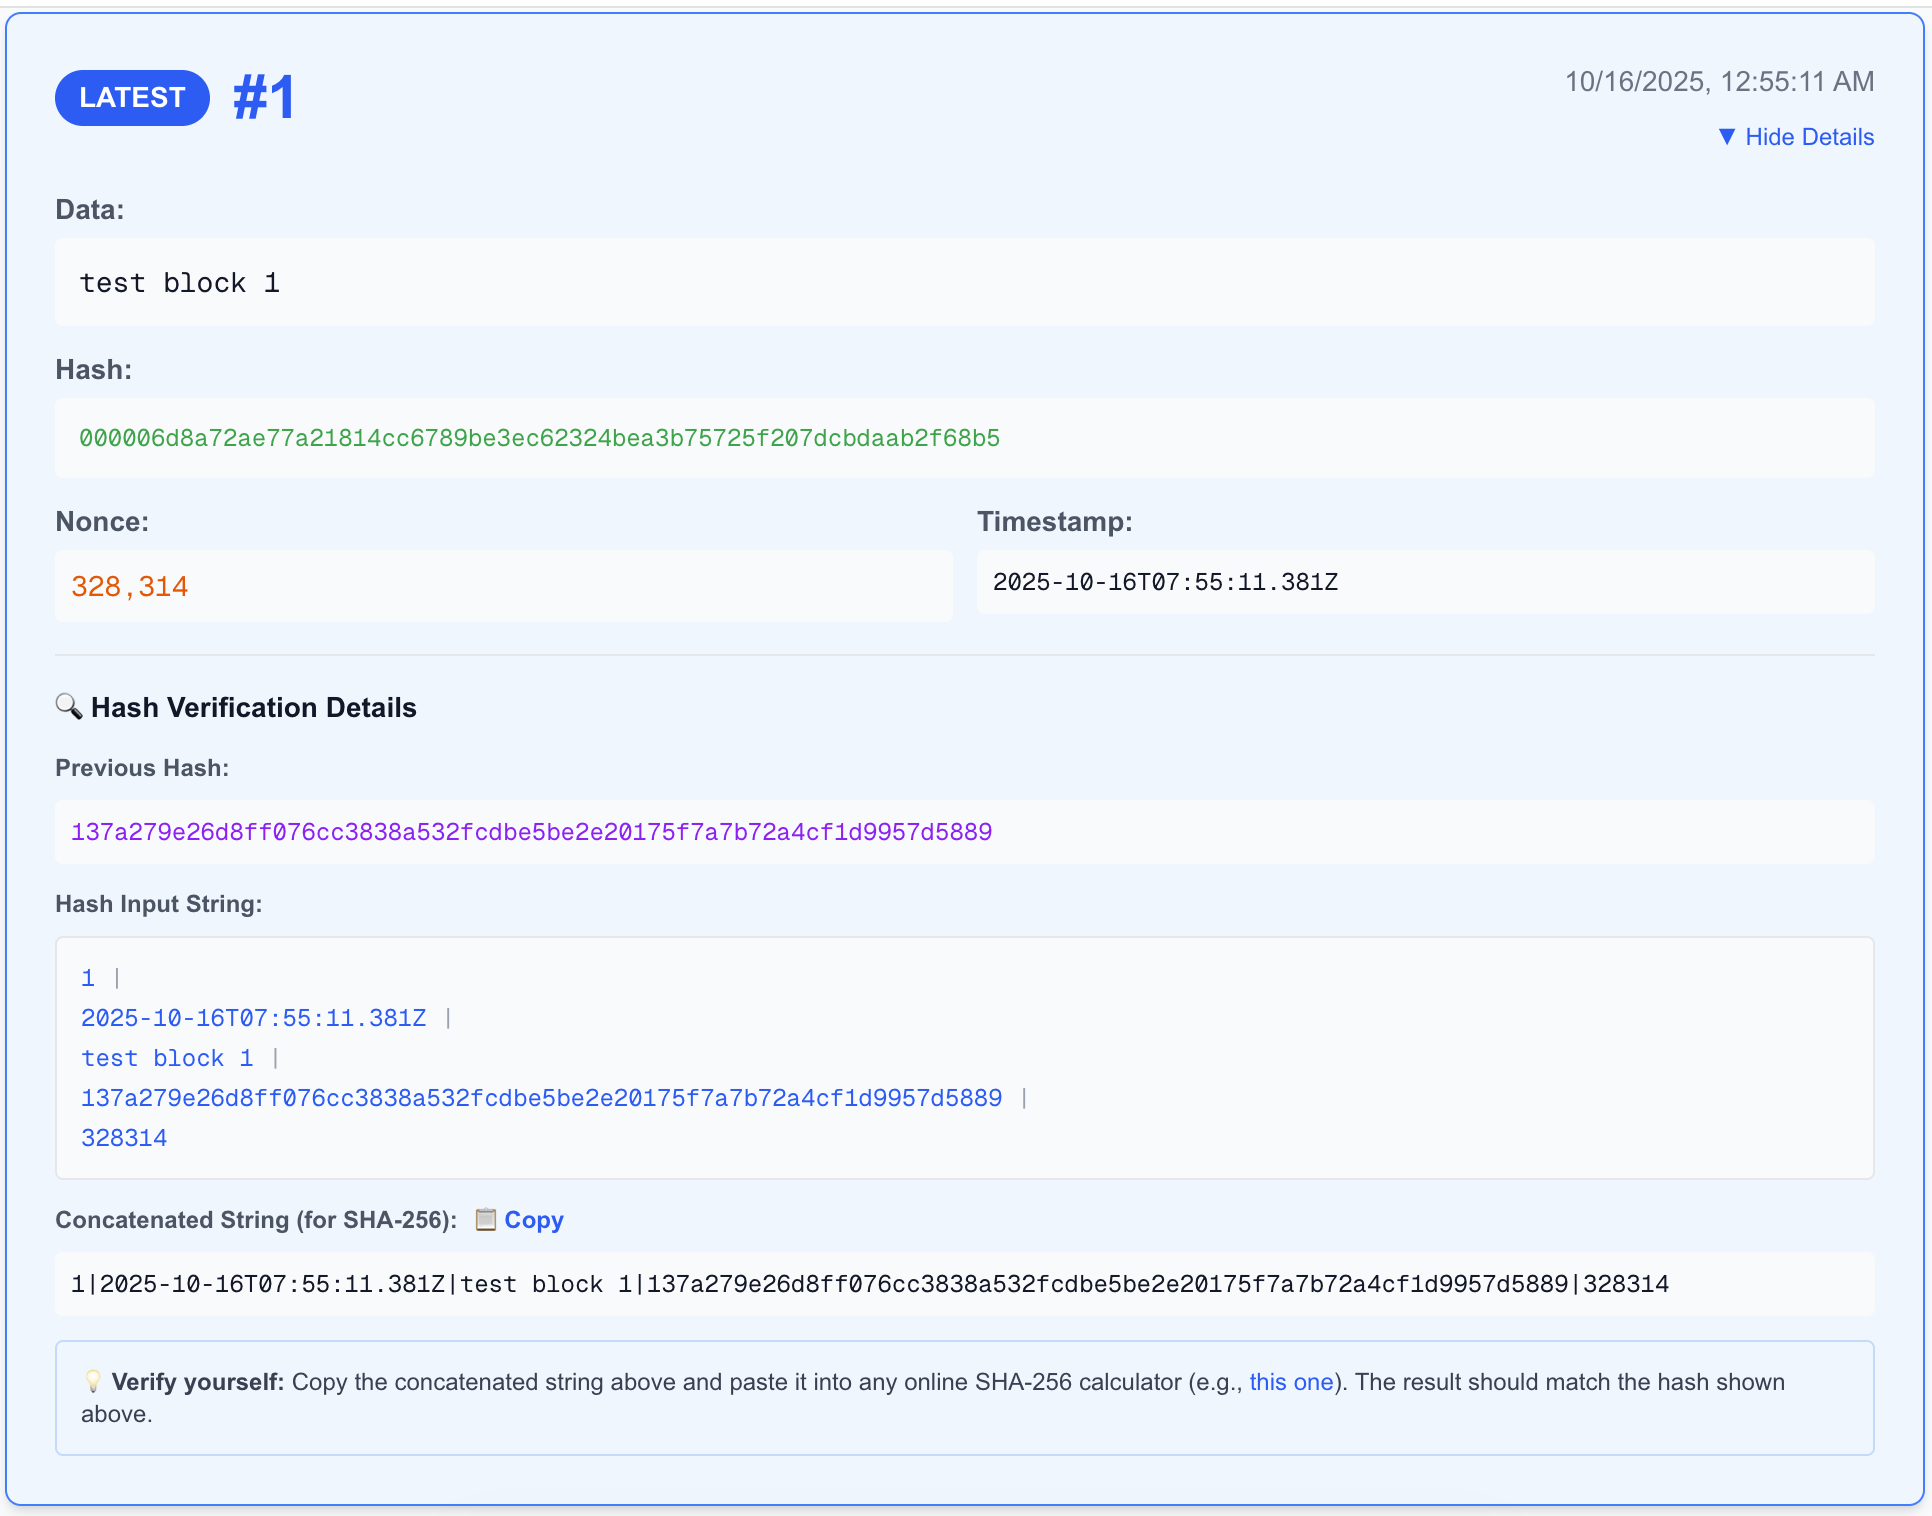The width and height of the screenshot is (1932, 1516).
Task: Click the lightbulb icon in the verify tip
Action: (92, 1382)
